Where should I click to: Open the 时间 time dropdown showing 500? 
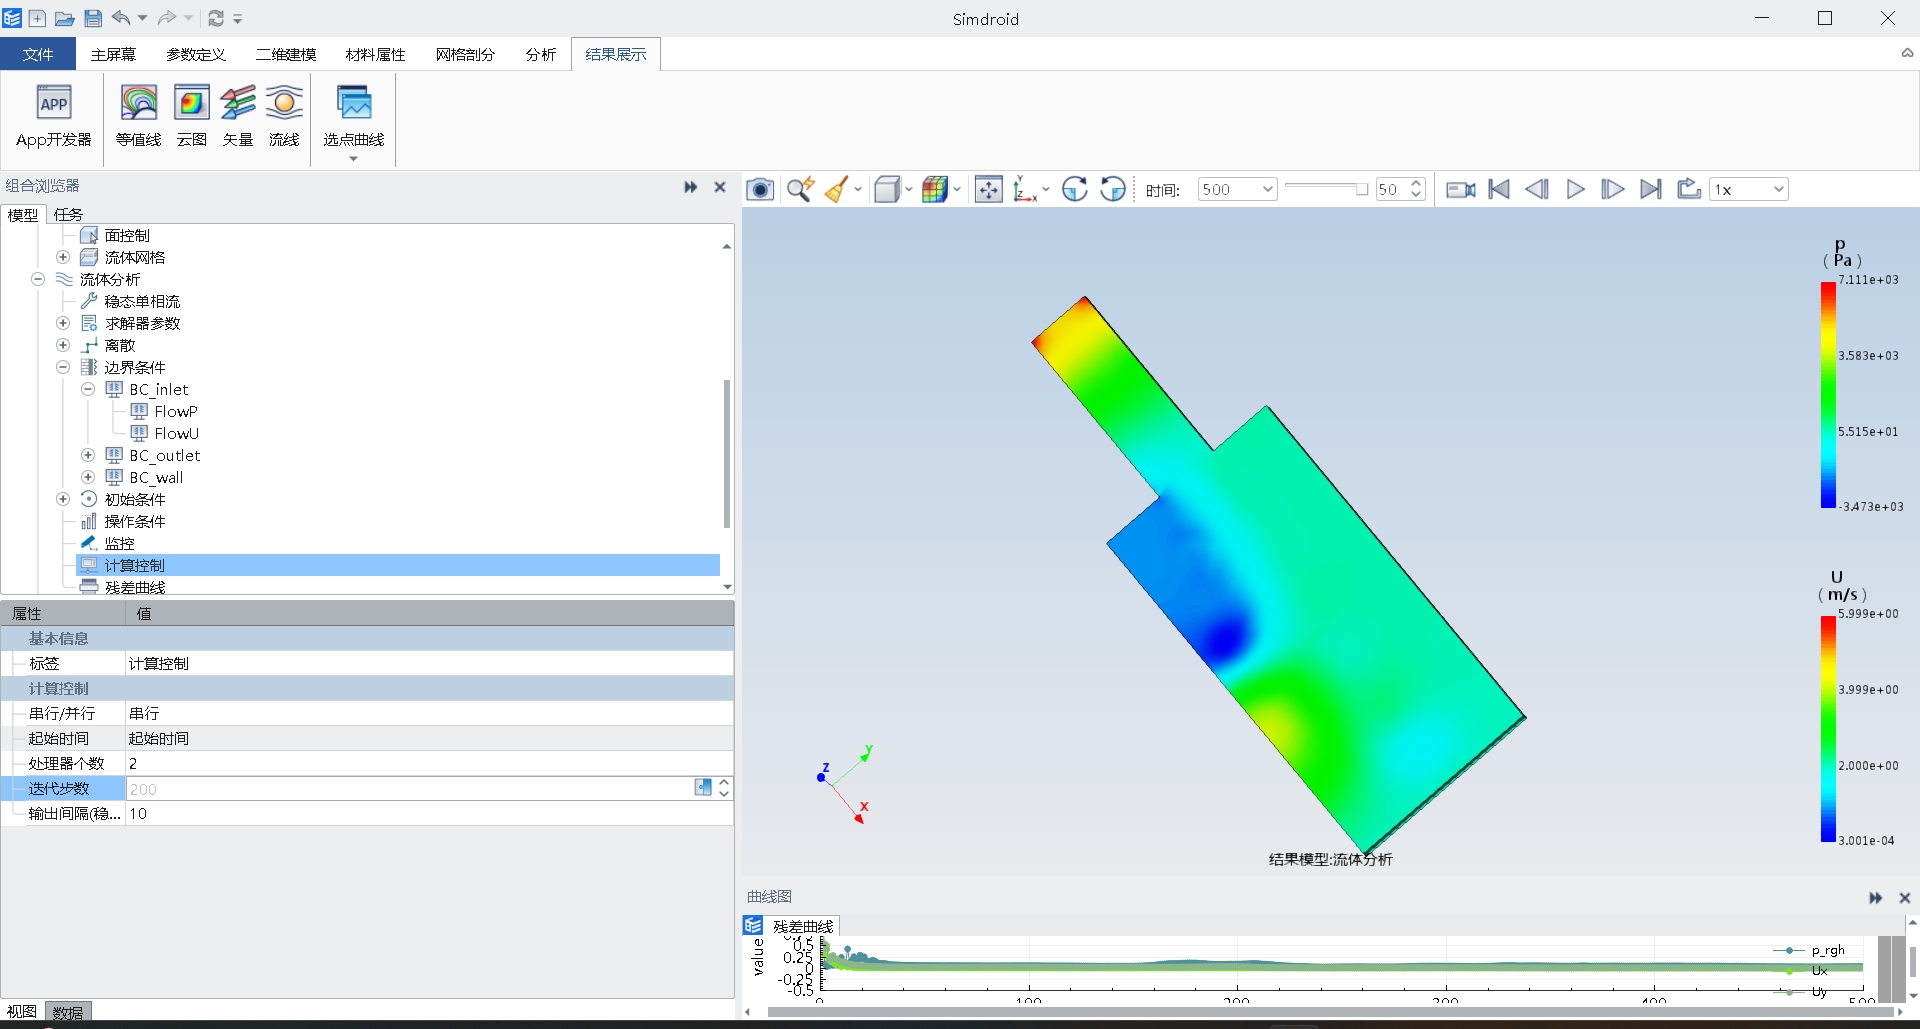[x=1237, y=189]
